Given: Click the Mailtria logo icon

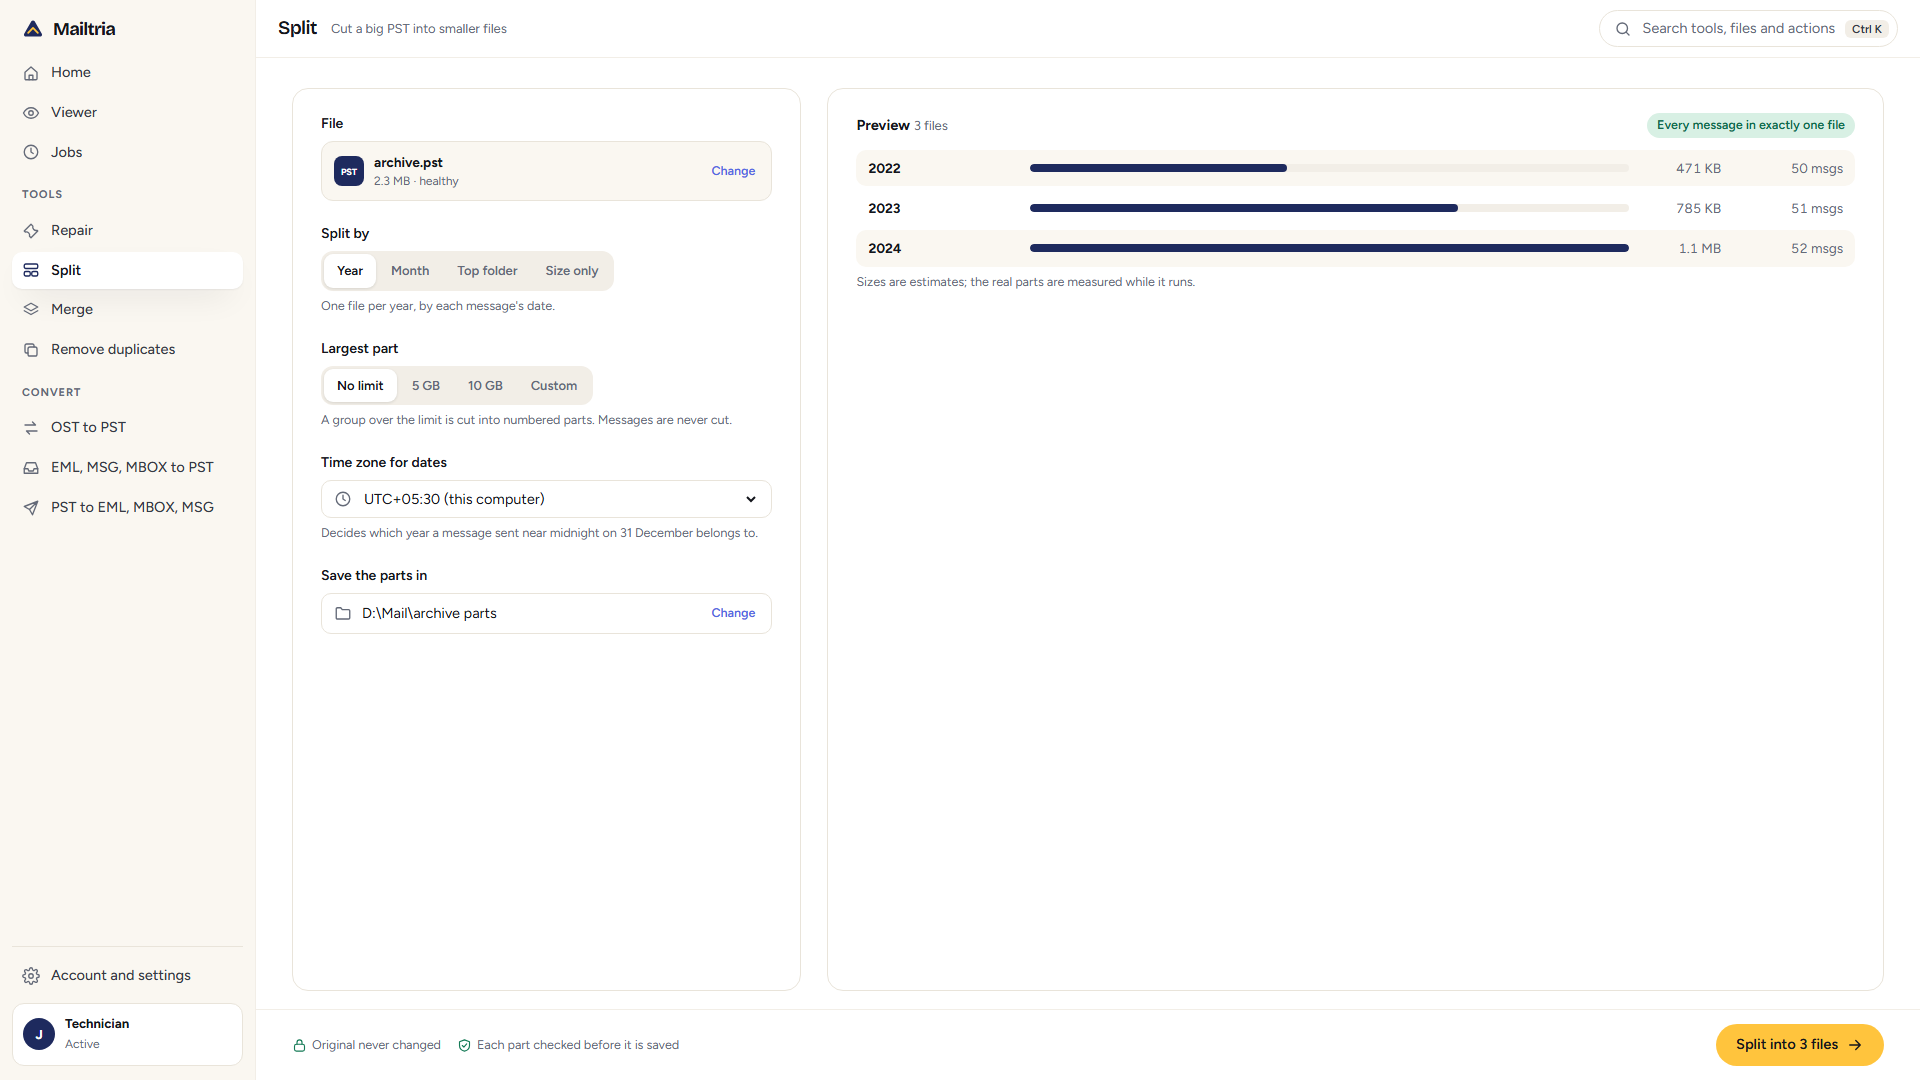Looking at the screenshot, I should pos(33,29).
